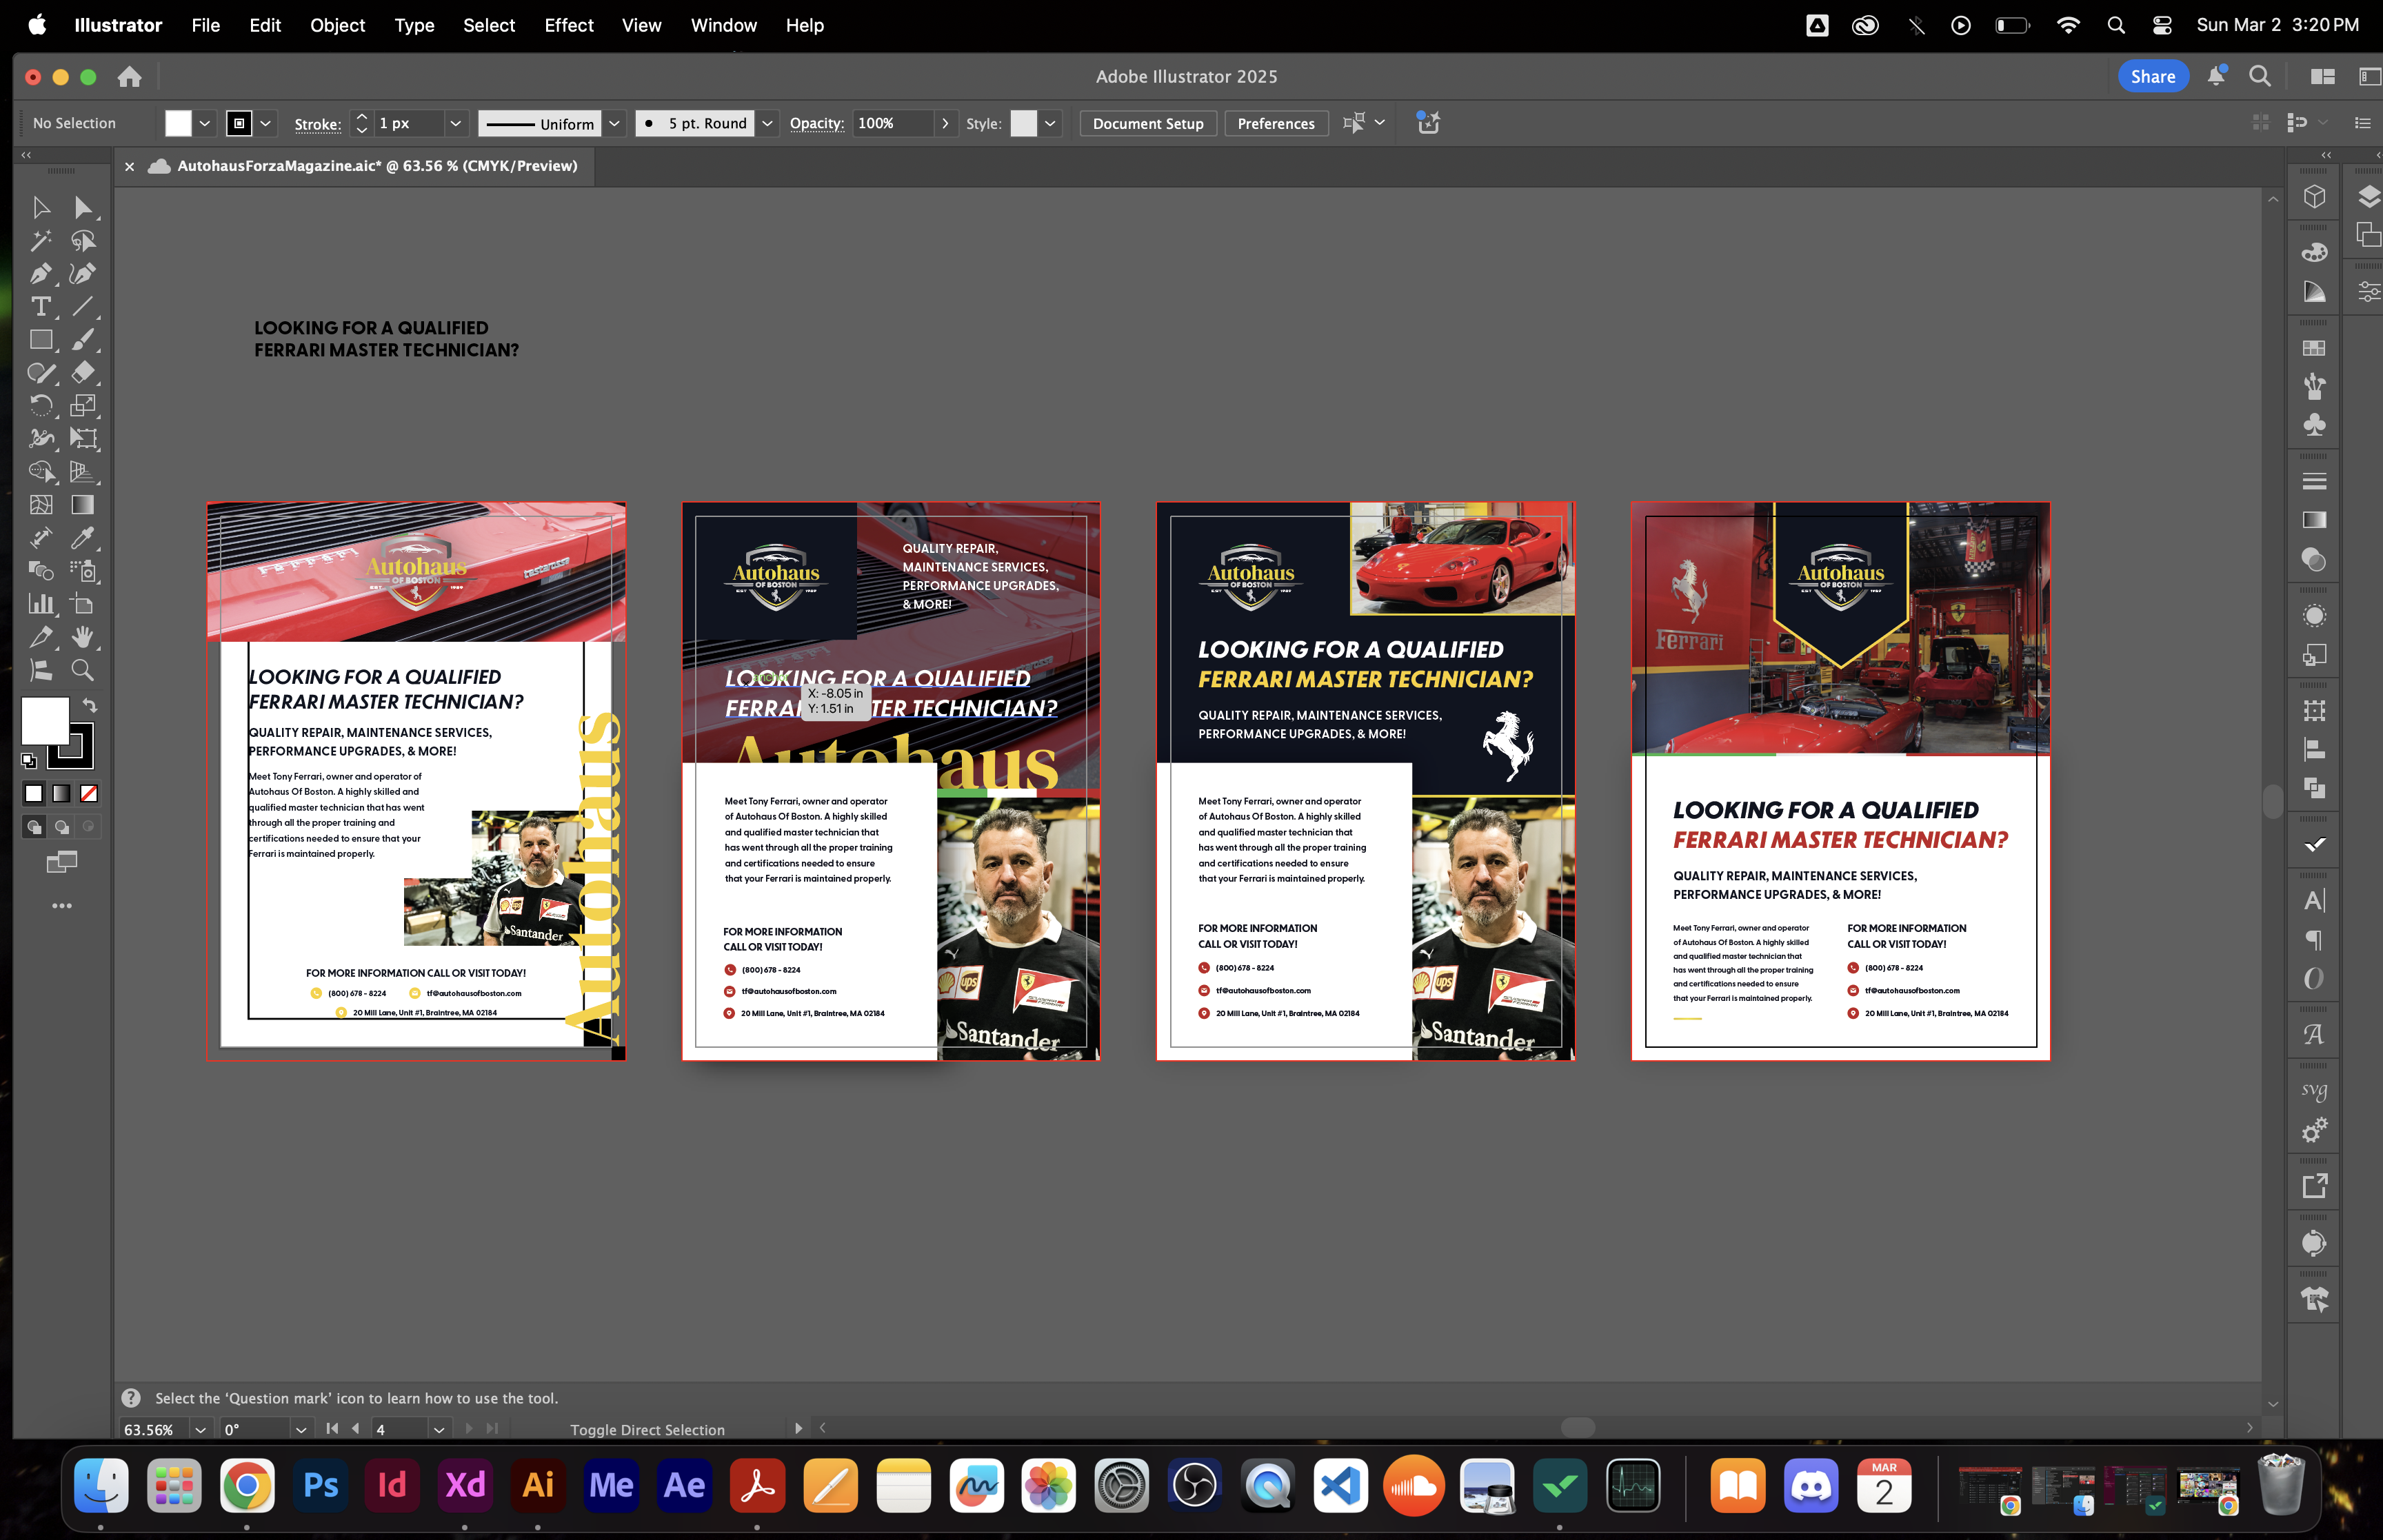Set paint mode to None
Screen dimensions: 2383x1540
(89, 794)
